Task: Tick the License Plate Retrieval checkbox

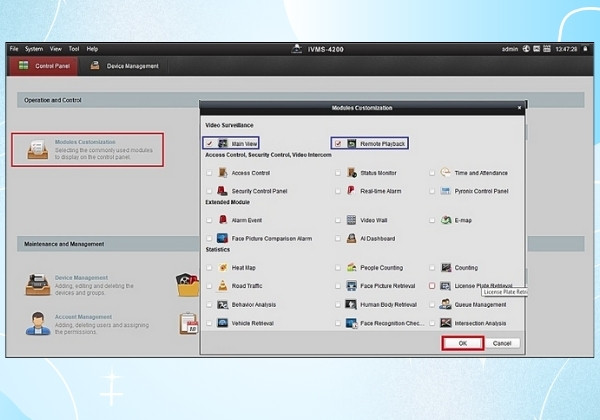Action: 432,286
